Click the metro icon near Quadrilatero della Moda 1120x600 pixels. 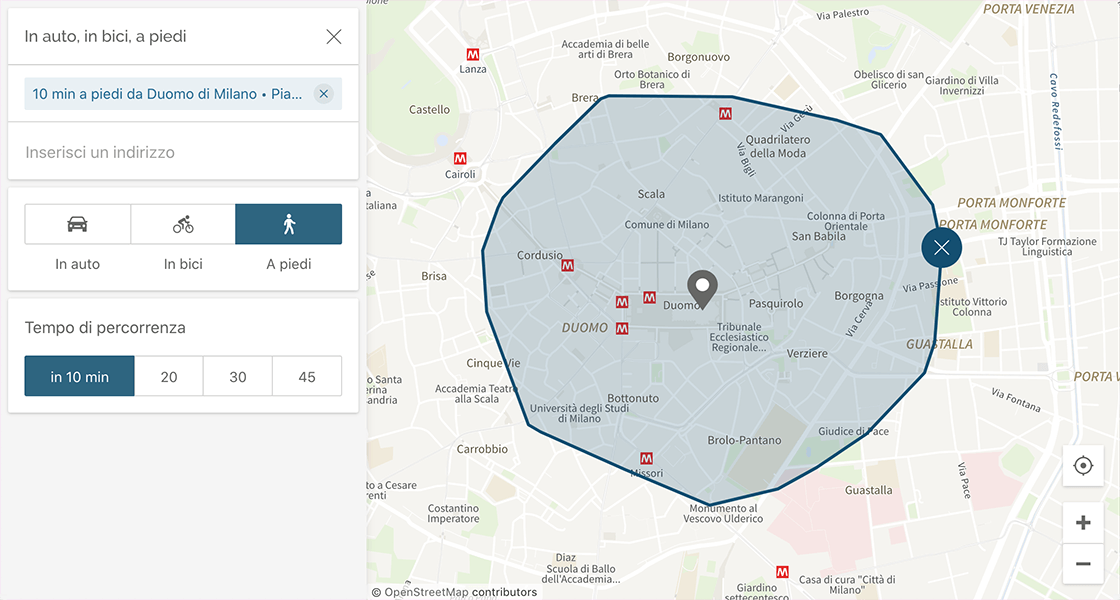(x=725, y=114)
